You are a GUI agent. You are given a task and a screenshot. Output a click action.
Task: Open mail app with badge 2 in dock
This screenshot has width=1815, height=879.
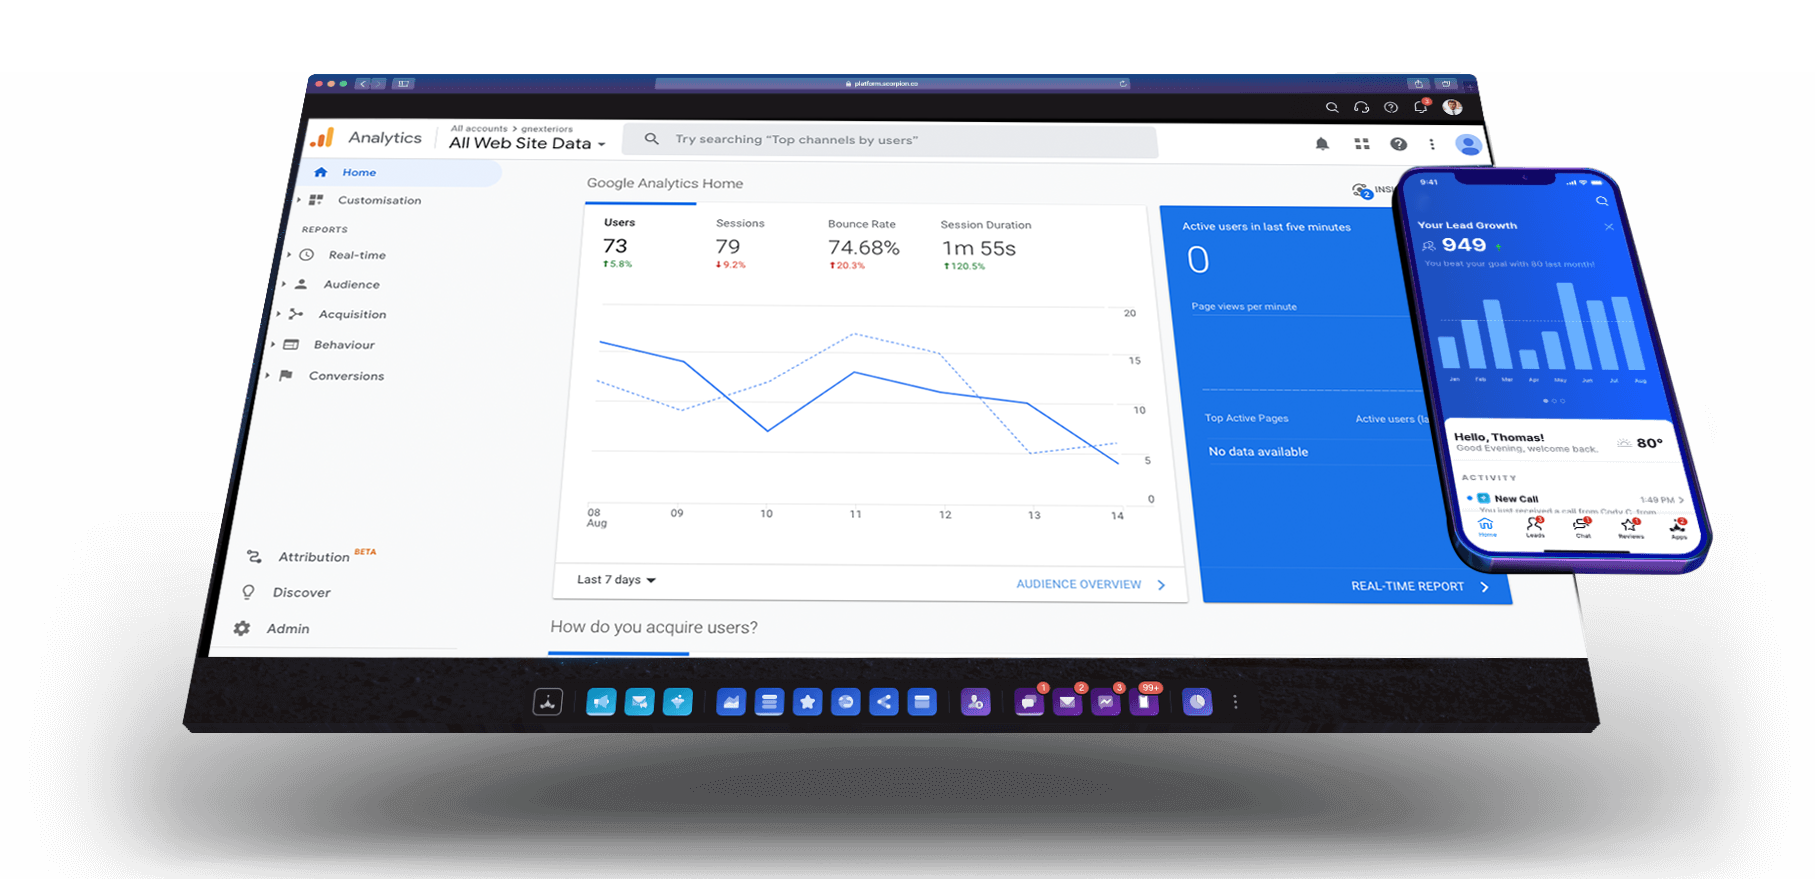(x=1067, y=703)
